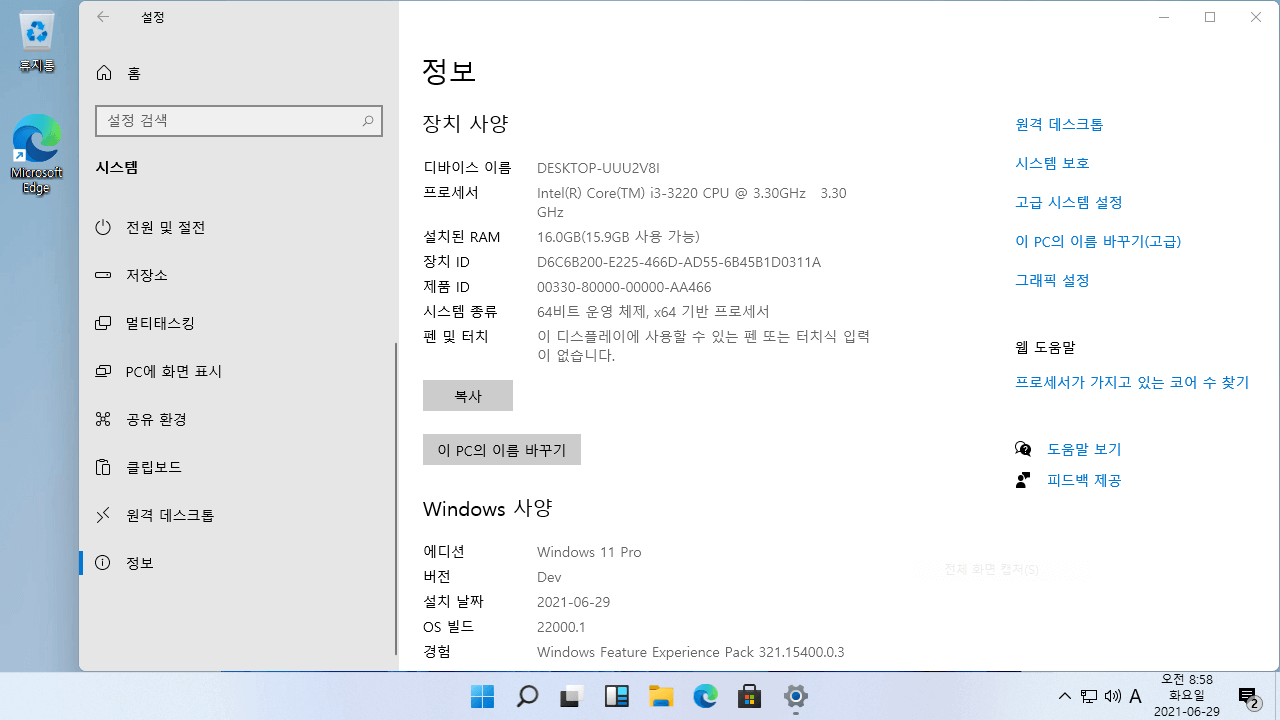Viewport: 1280px width, 720px height.
Task: Click the 피드백 제공 person icon
Action: click(1023, 480)
